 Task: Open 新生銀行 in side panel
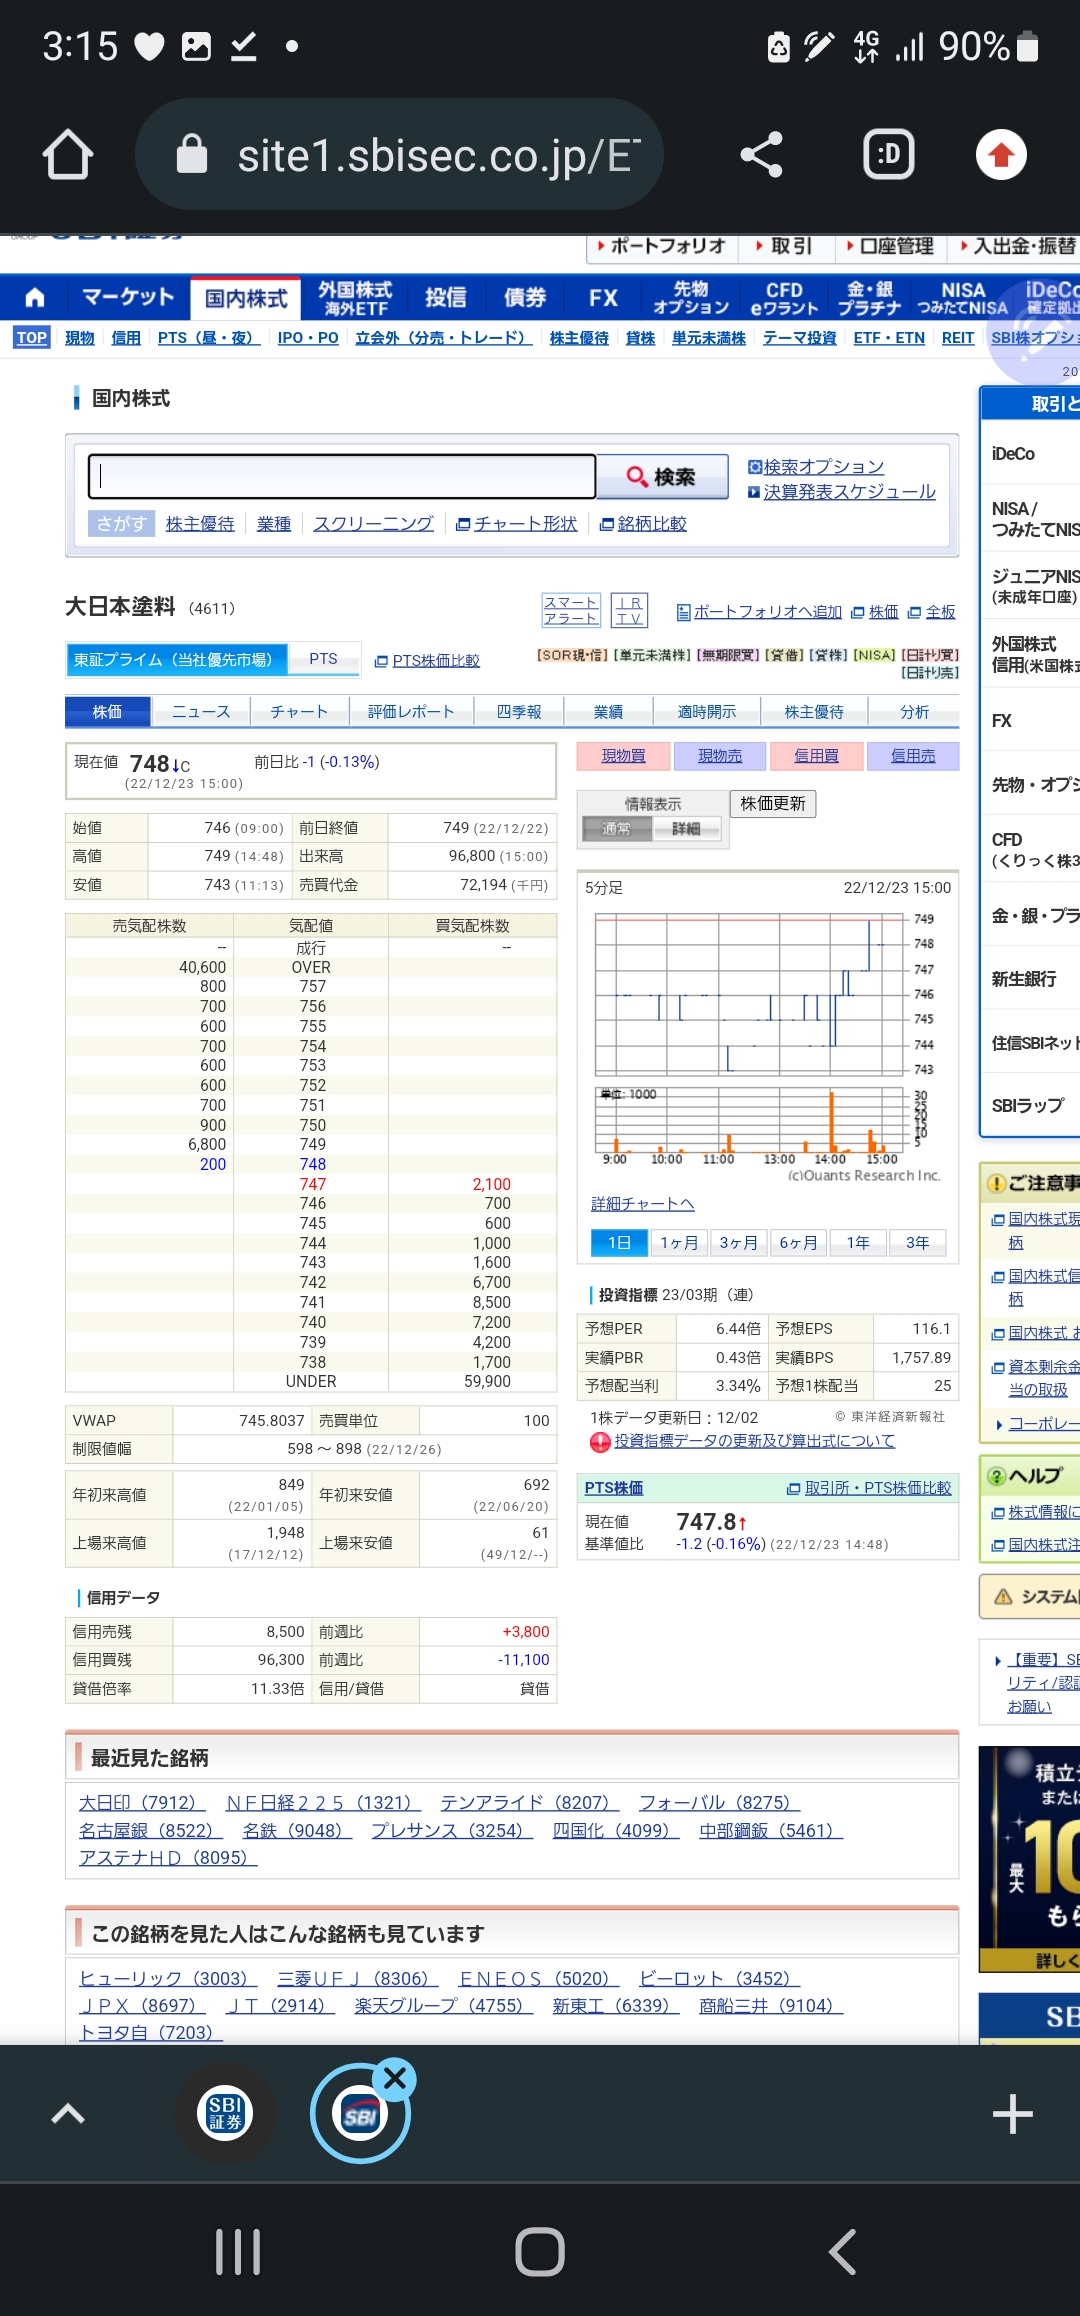[1024, 979]
